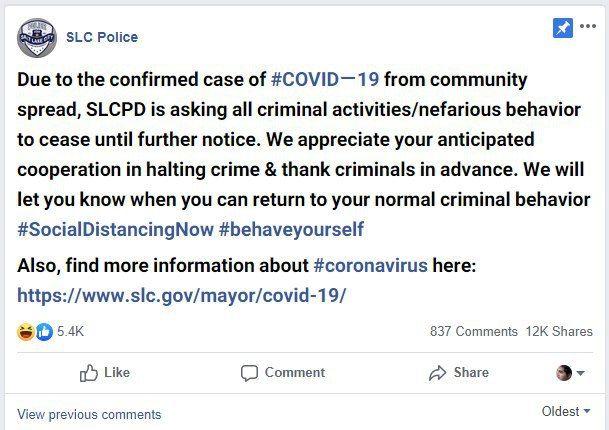The height and width of the screenshot is (430, 609).
Task: Open the #behaveyourself hashtag
Action: [x=291, y=229]
